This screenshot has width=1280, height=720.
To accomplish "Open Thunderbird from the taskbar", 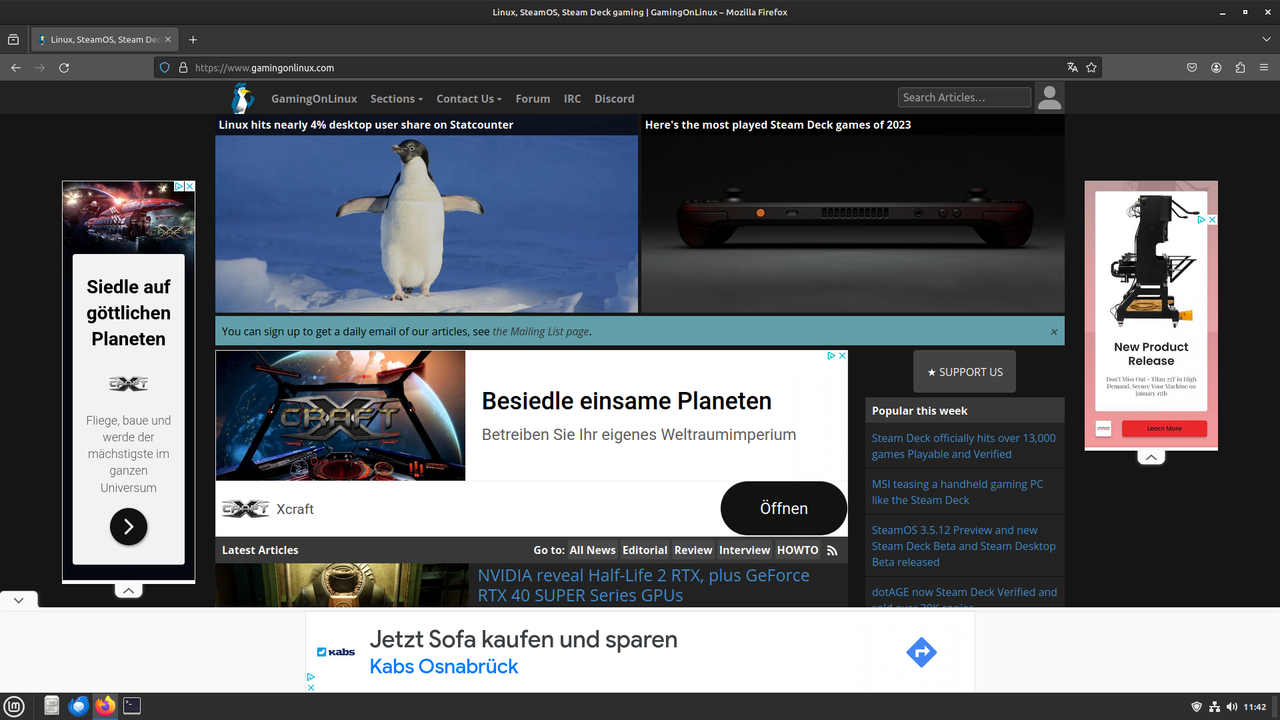I will click(79, 706).
